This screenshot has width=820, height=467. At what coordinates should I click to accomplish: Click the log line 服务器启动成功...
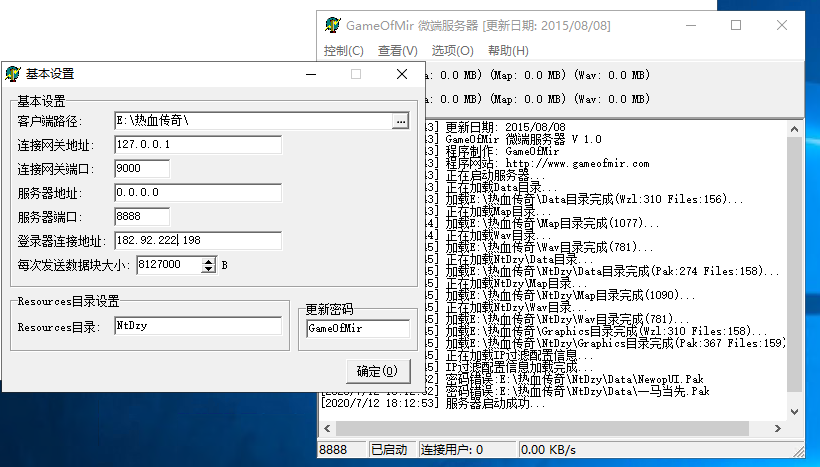tap(434, 403)
